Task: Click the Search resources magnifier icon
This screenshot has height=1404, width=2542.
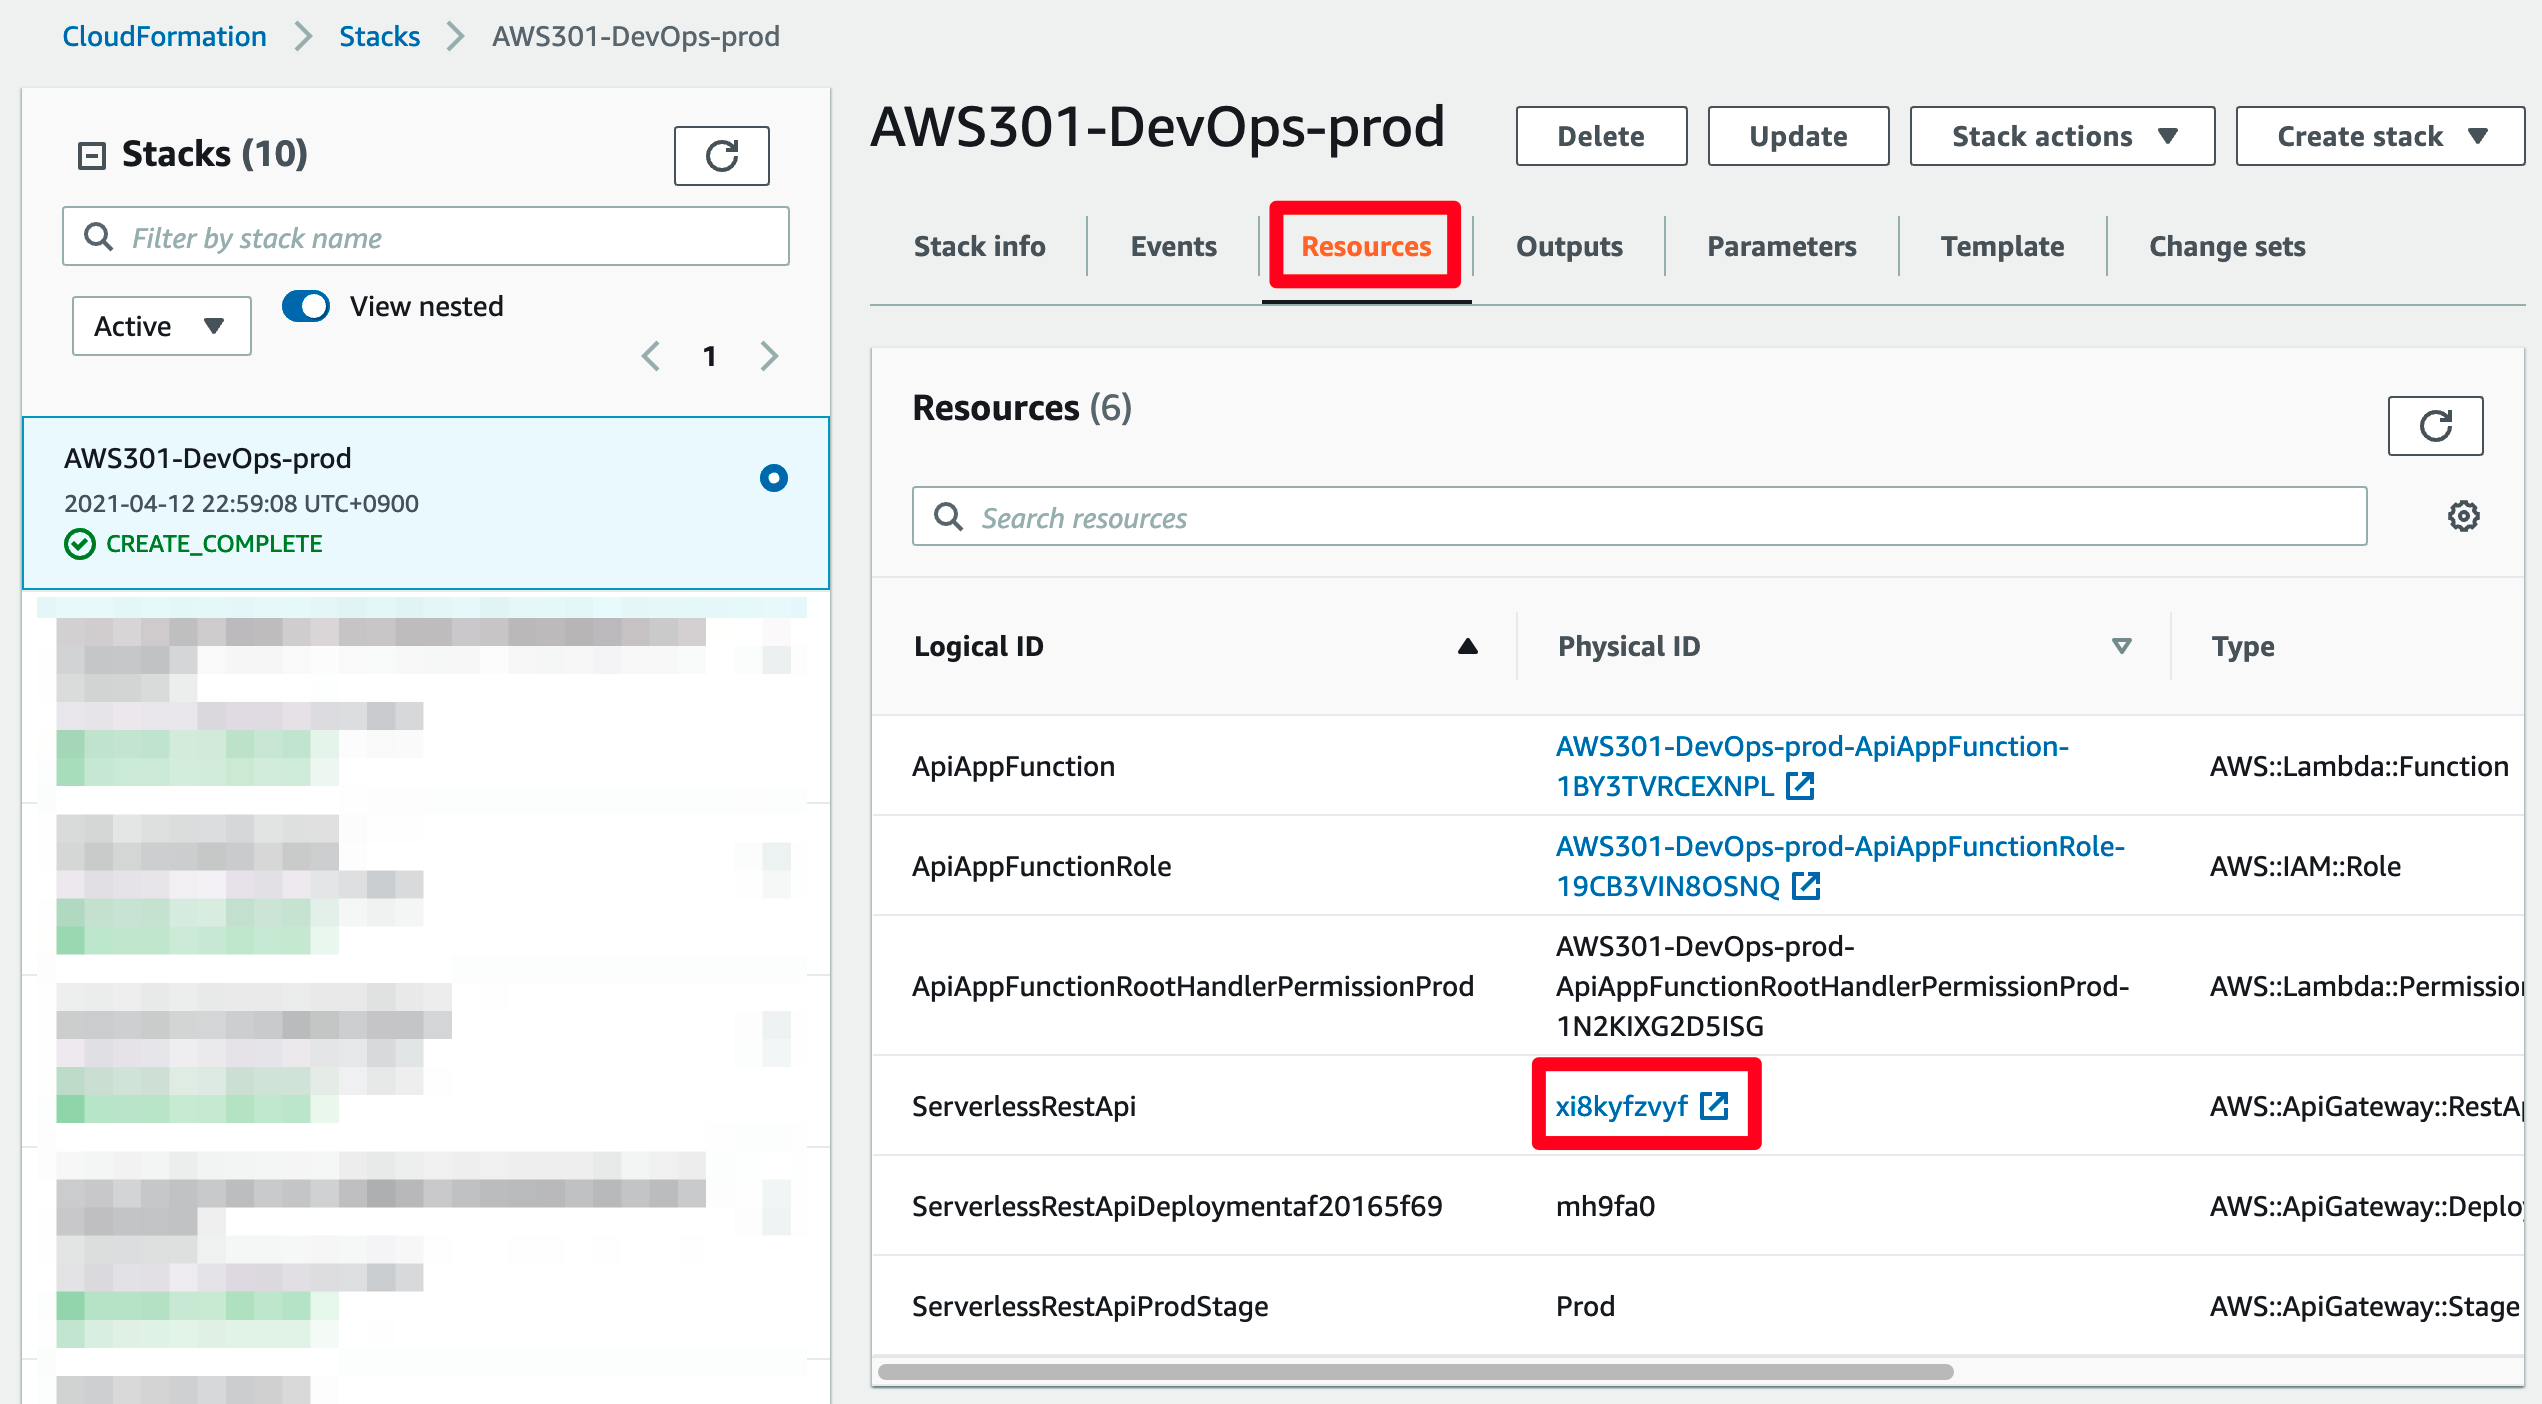Action: coord(948,516)
